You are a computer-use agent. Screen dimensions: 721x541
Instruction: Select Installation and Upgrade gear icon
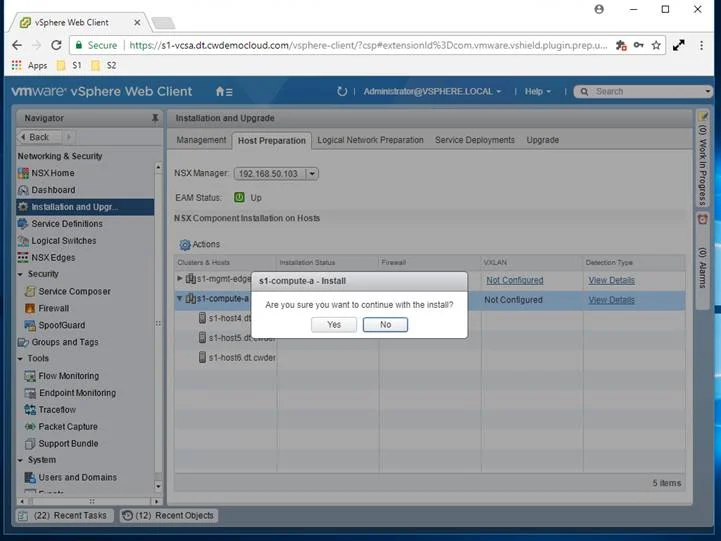(23, 207)
